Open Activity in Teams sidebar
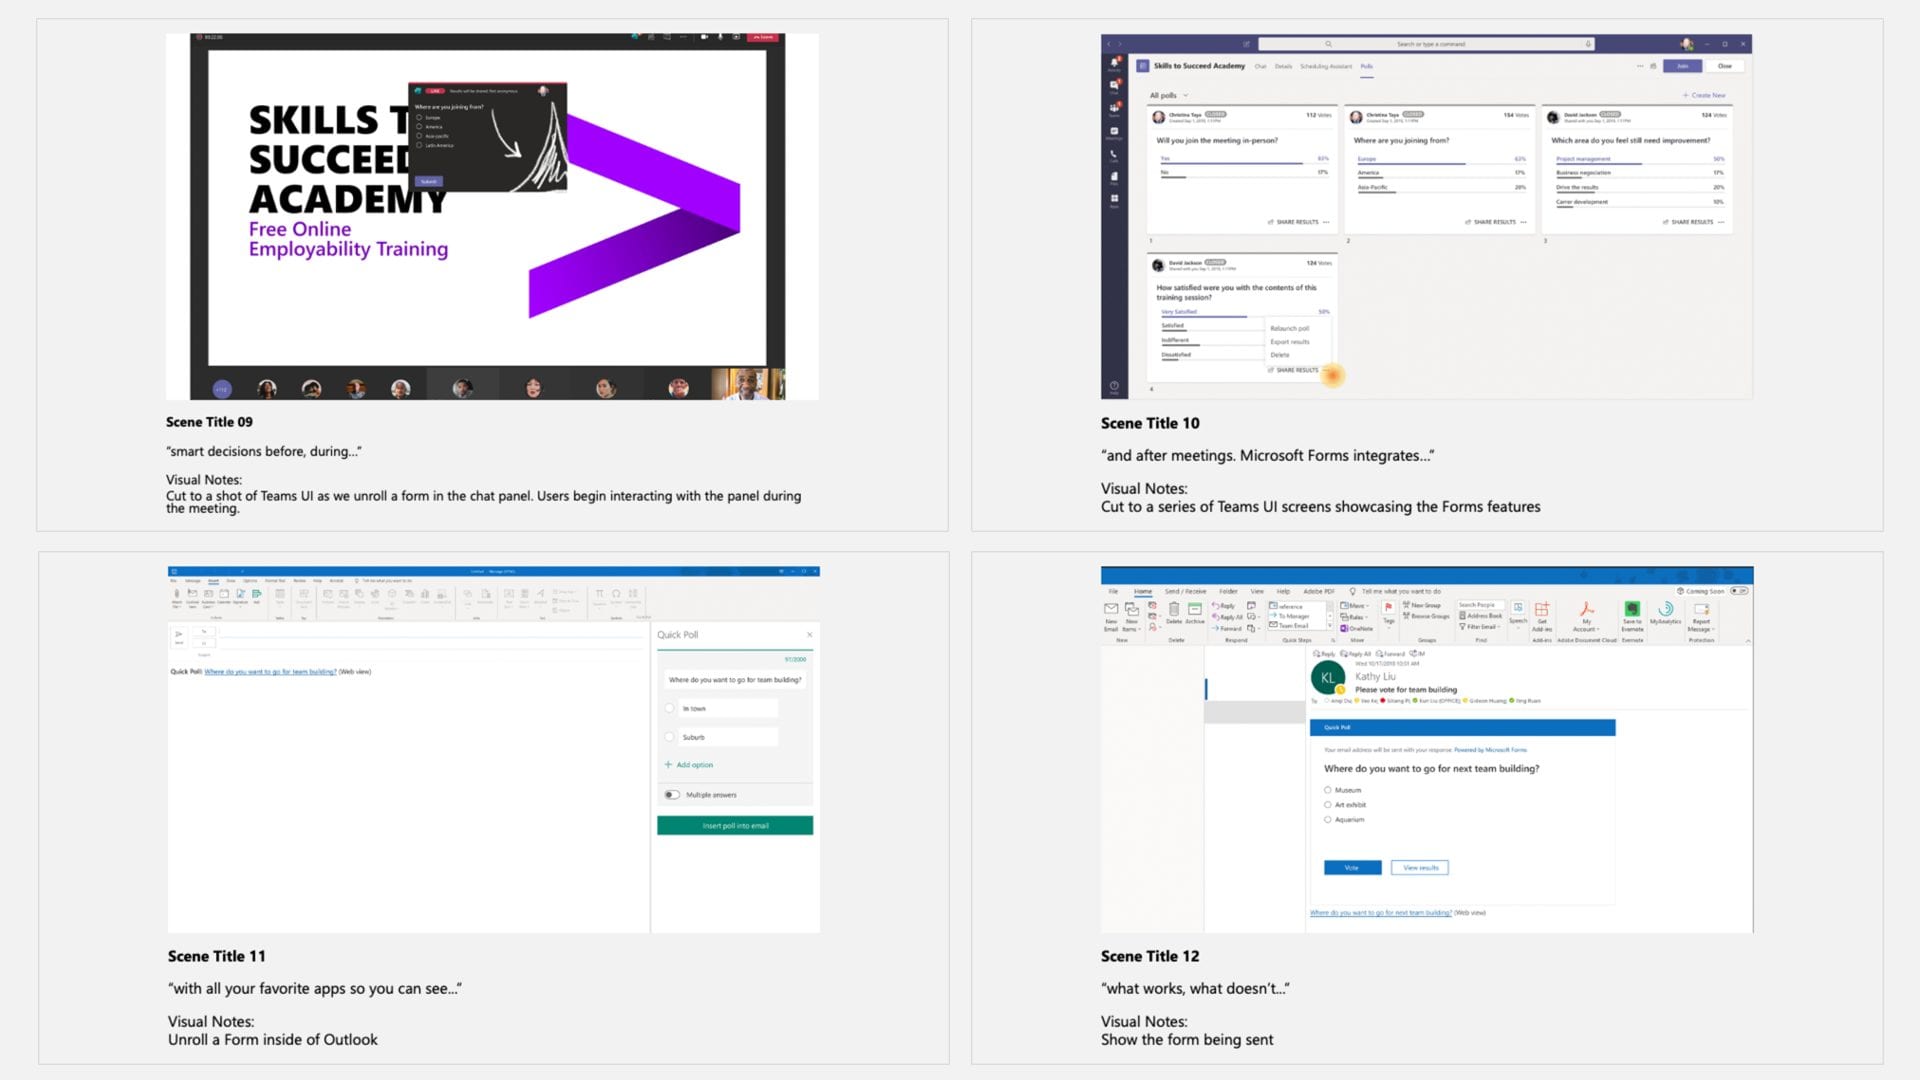Screen dimensions: 1920x1080 coord(1114,64)
